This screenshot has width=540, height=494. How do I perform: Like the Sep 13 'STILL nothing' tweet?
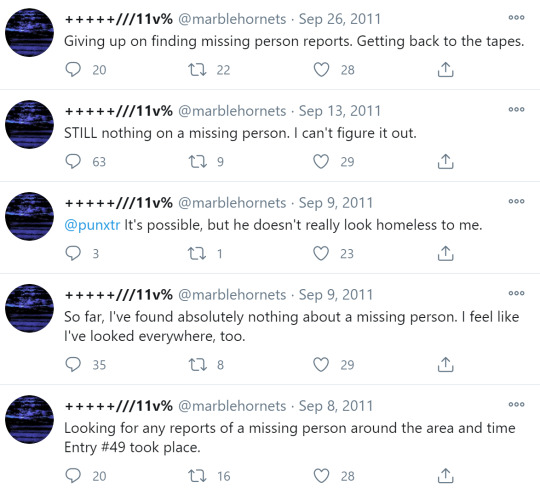point(321,162)
